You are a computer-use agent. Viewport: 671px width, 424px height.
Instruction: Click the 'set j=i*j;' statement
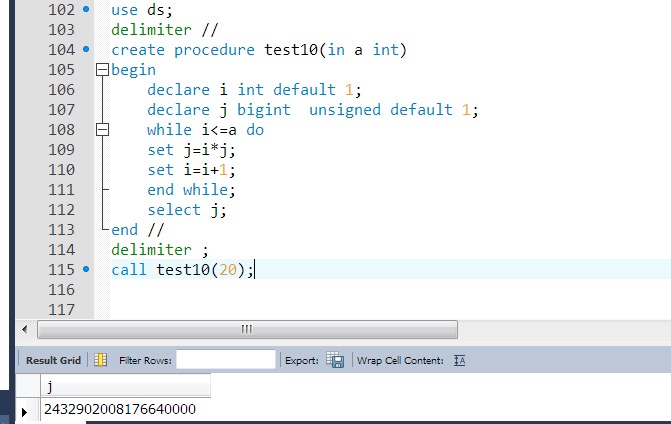(x=191, y=150)
